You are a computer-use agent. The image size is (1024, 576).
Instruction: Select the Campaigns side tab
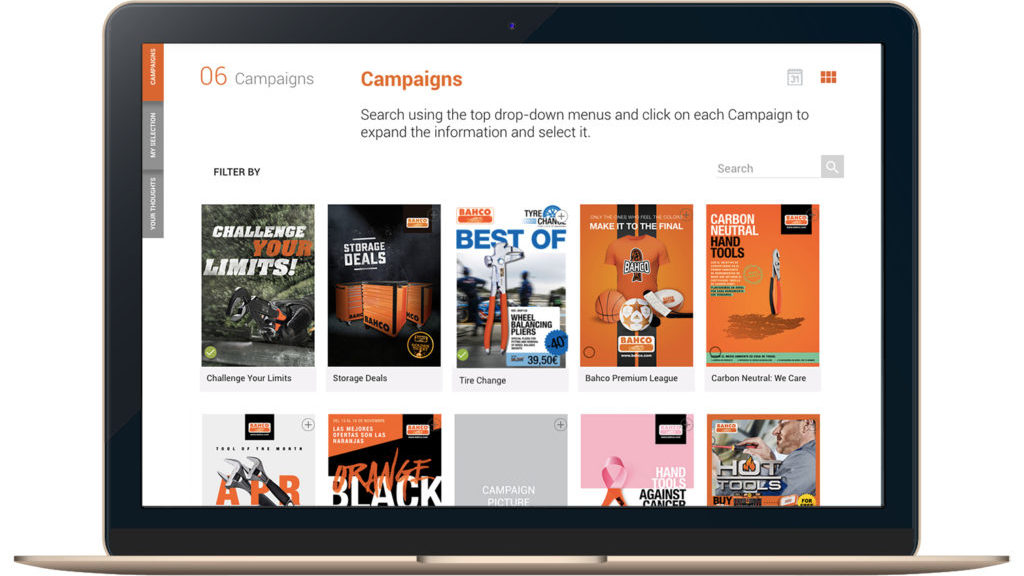153,72
